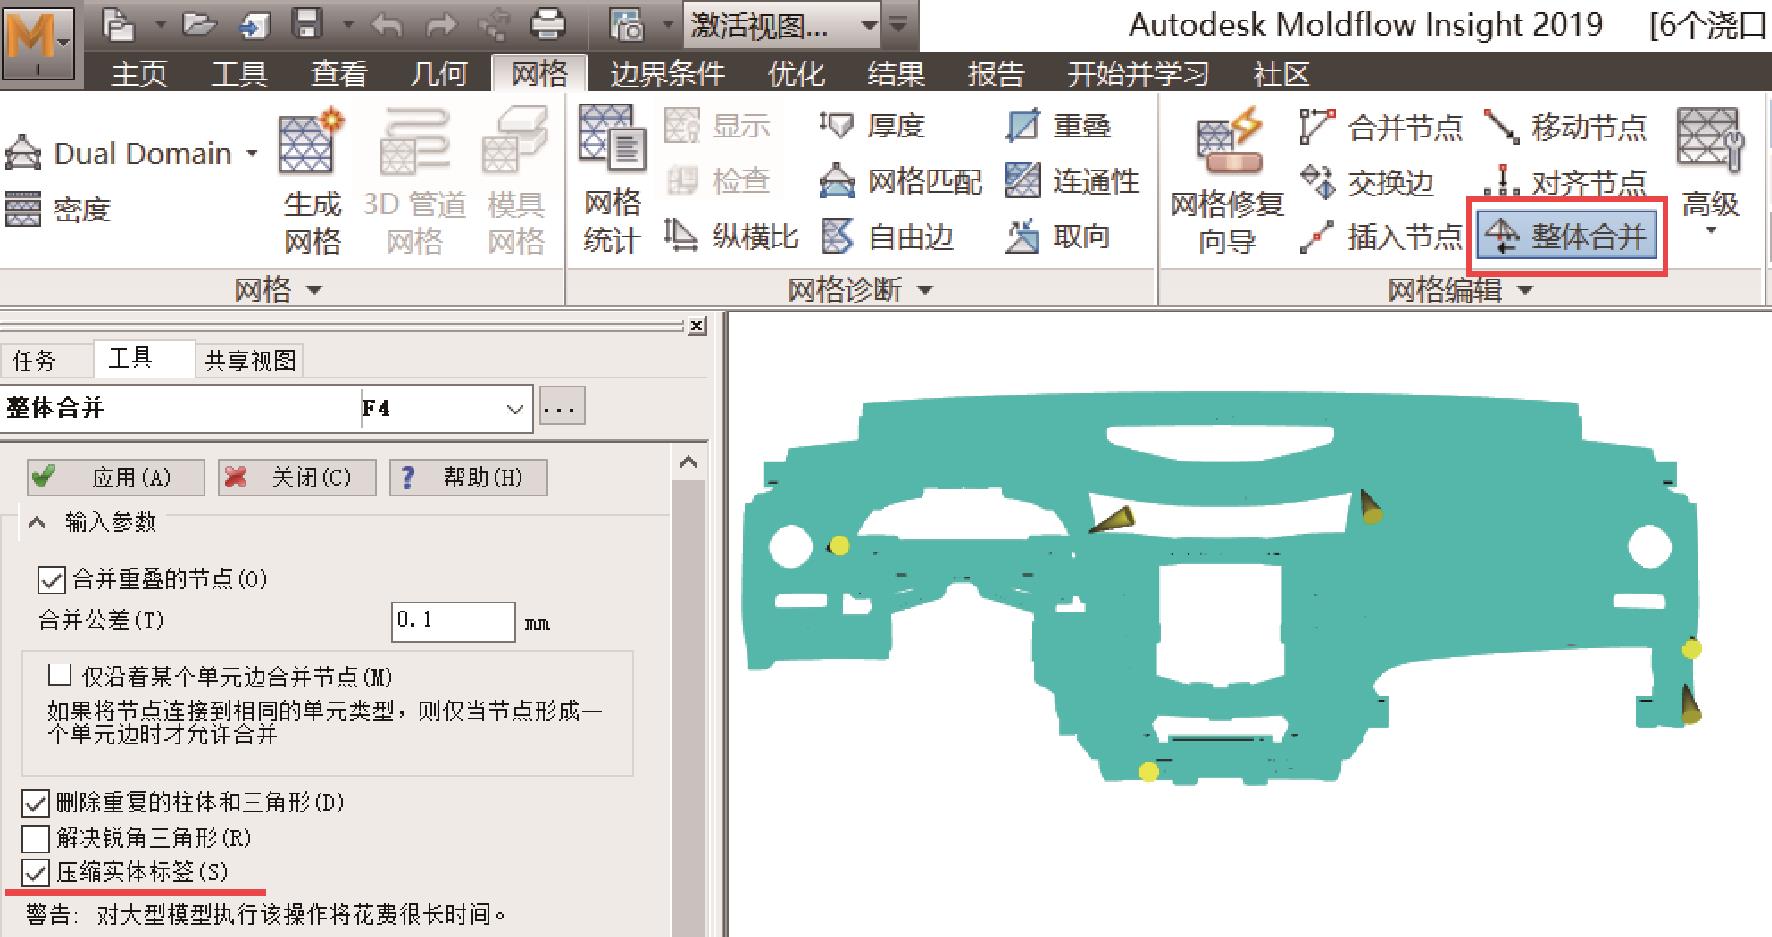Screen dimensions: 1772x937
Task: Click the 合并公差 tolerance input field
Action: click(453, 621)
